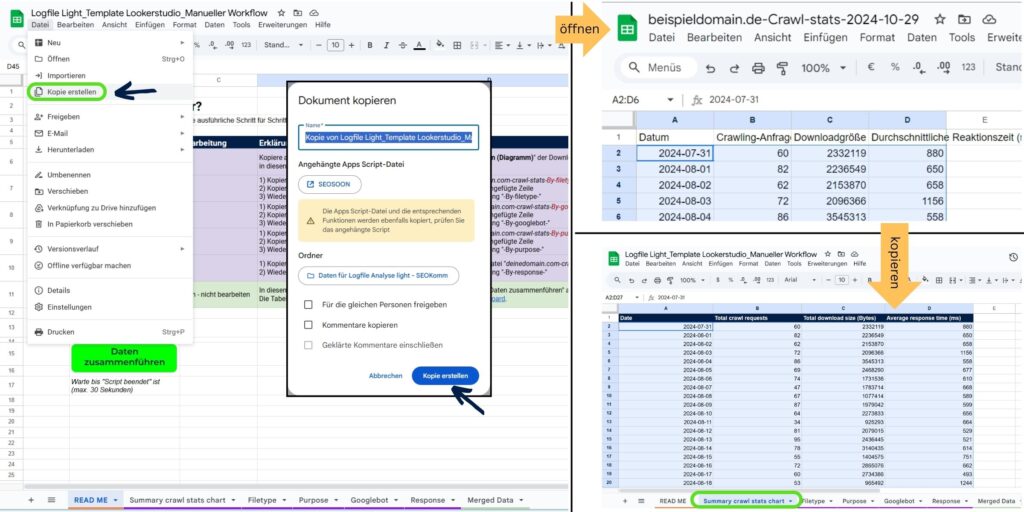Viewport: 1024px width, 512px height.
Task: Click move-to-folder icon beside beispieldomain.de title
Action: [x=965, y=19]
